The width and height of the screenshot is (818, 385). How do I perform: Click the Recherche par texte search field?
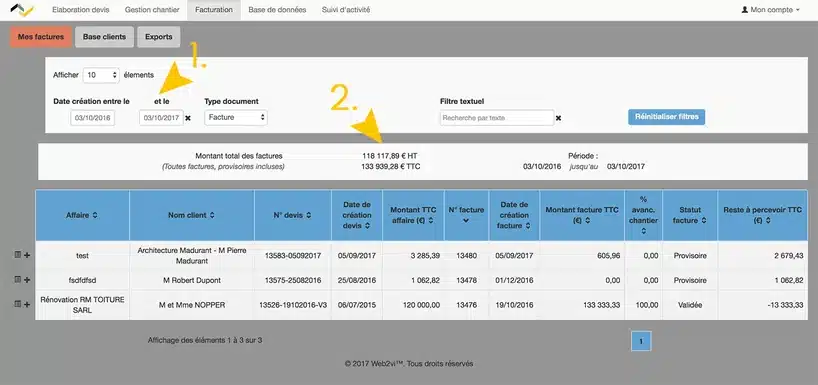(497, 118)
